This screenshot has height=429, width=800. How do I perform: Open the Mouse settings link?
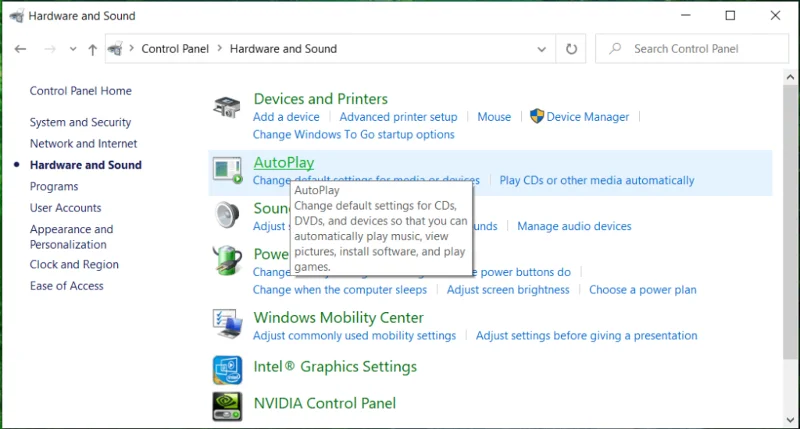494,117
